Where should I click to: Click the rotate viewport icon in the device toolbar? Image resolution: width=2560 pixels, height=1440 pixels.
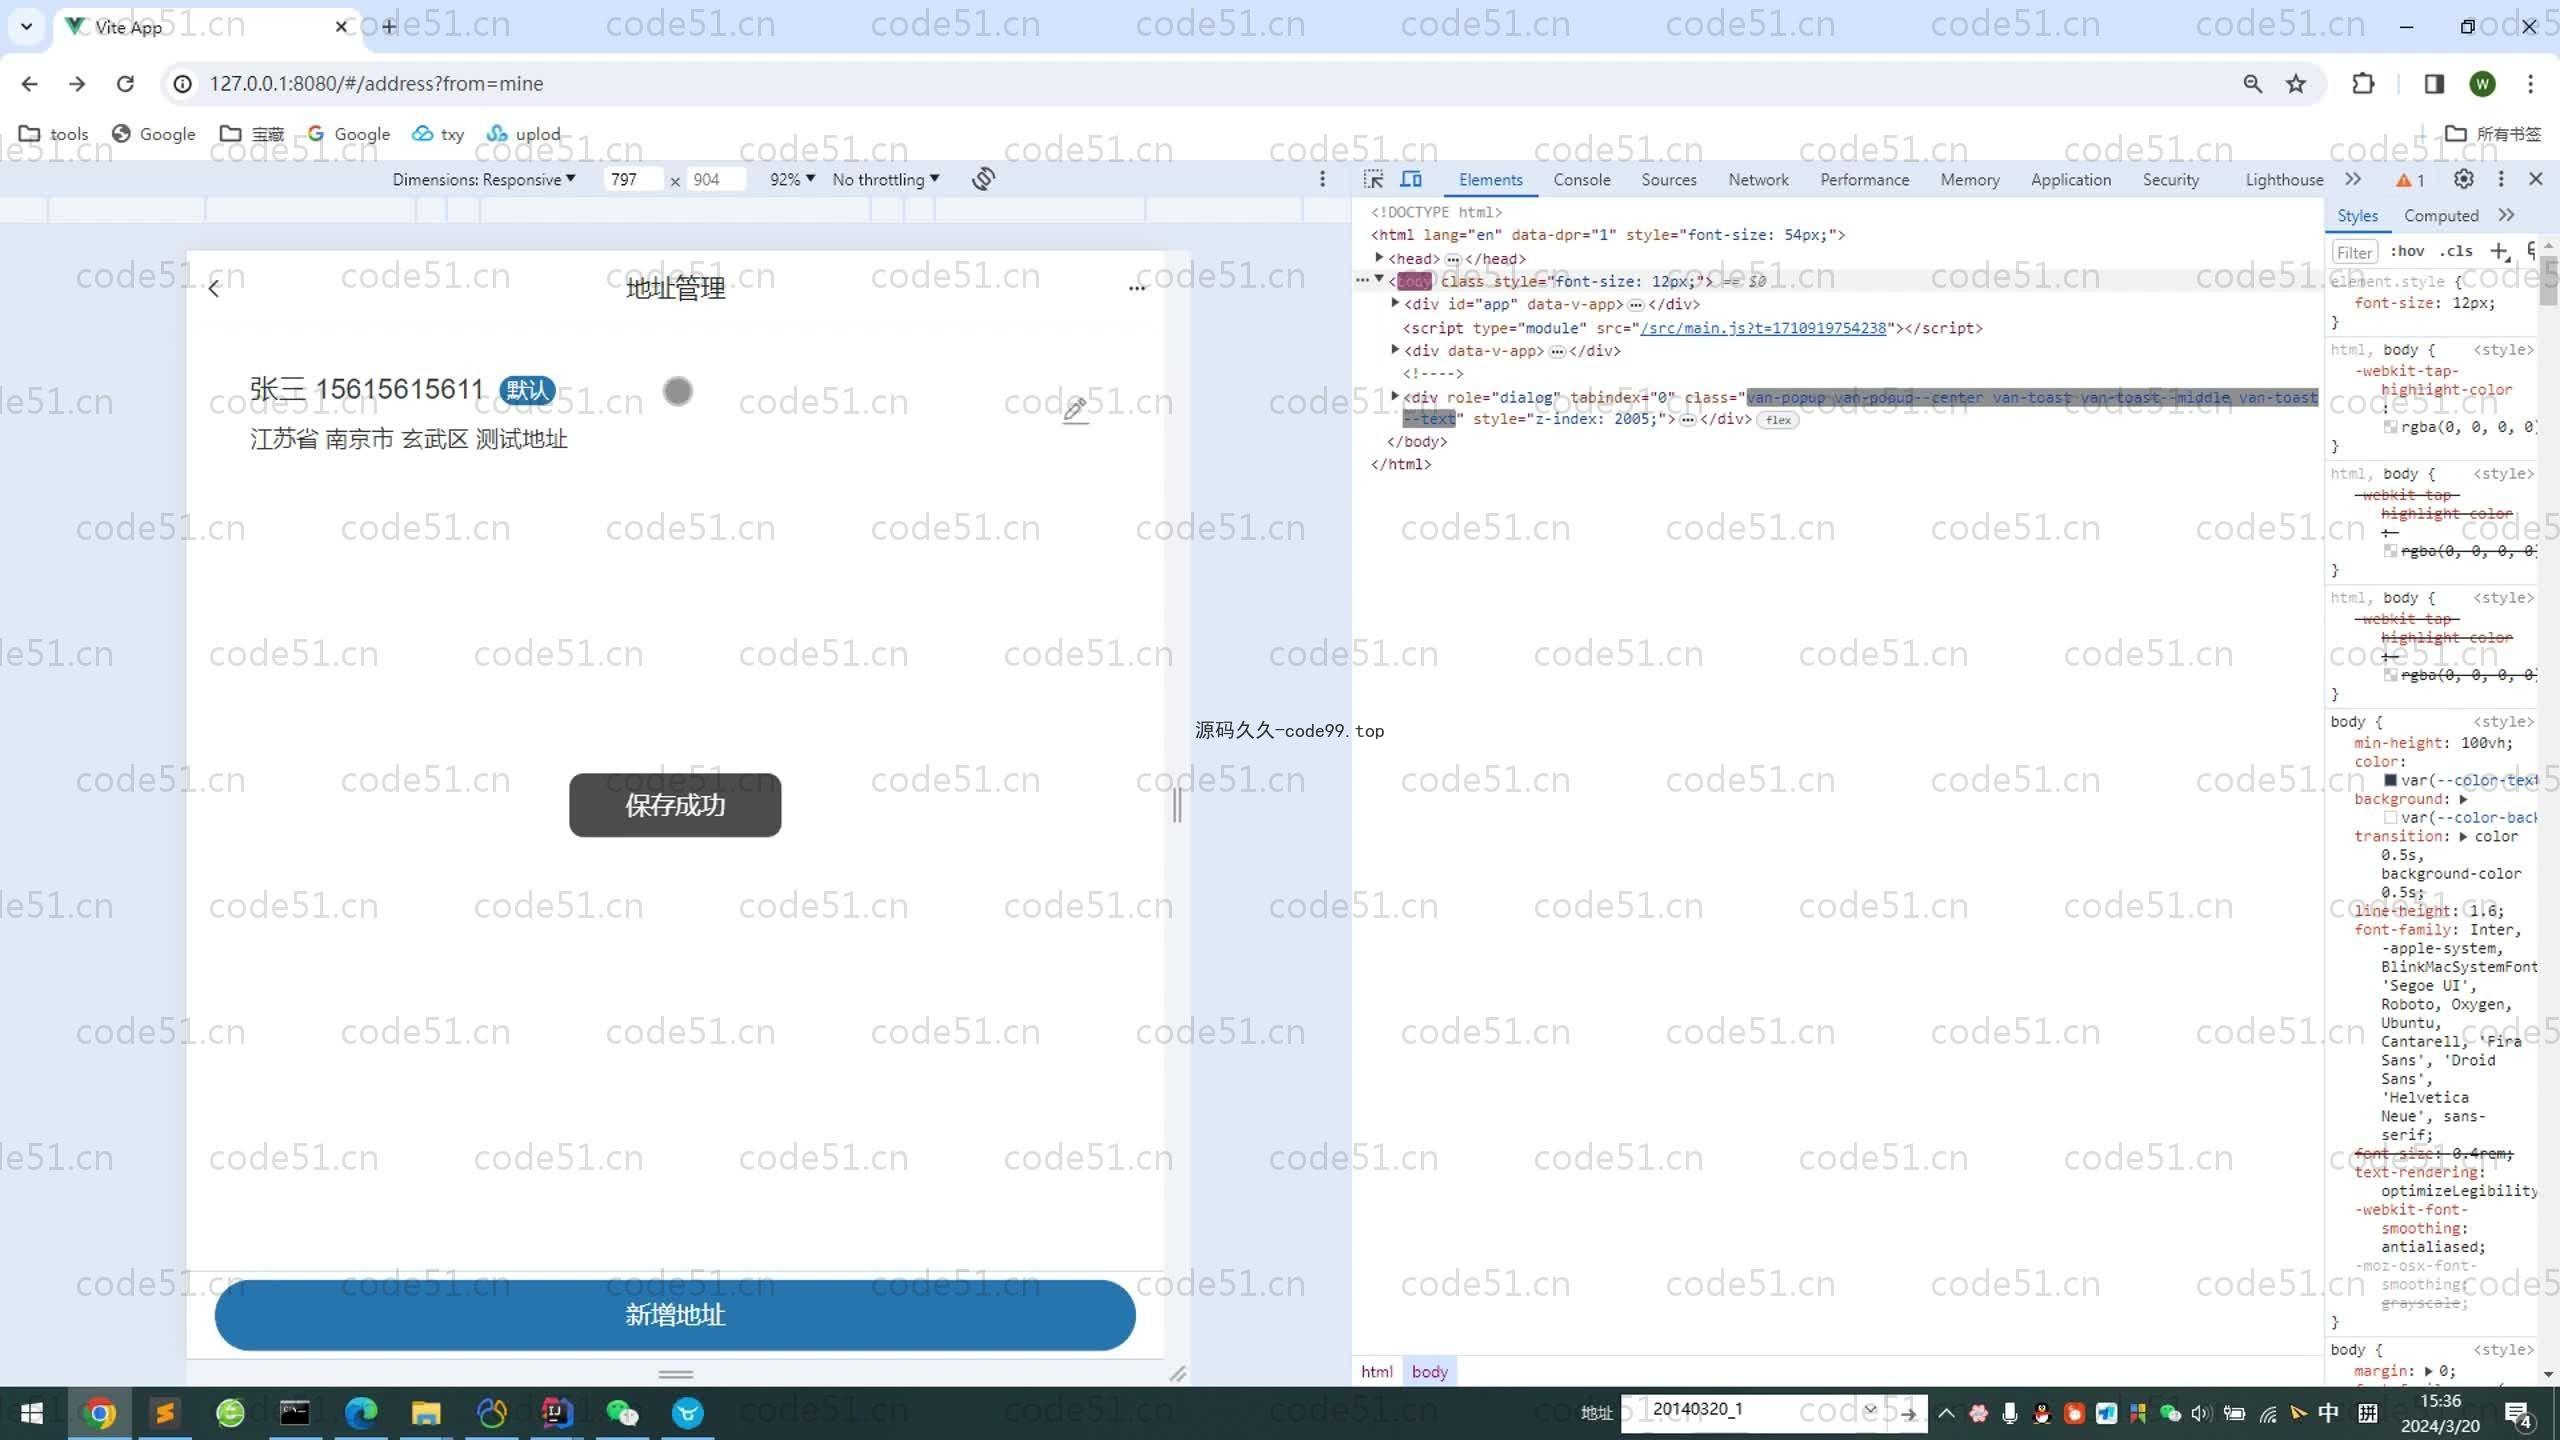click(983, 179)
